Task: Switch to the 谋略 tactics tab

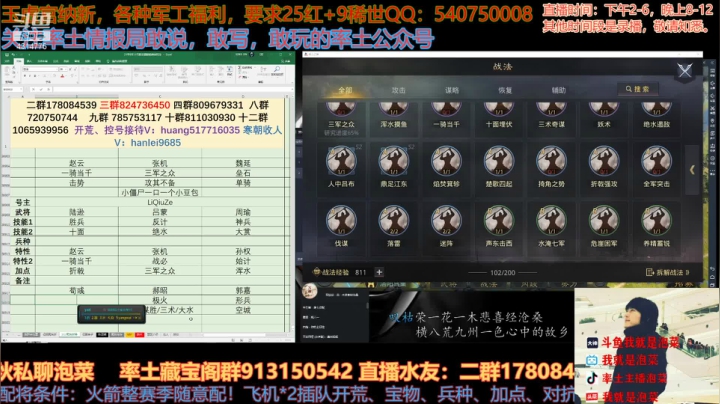Action: [x=452, y=90]
